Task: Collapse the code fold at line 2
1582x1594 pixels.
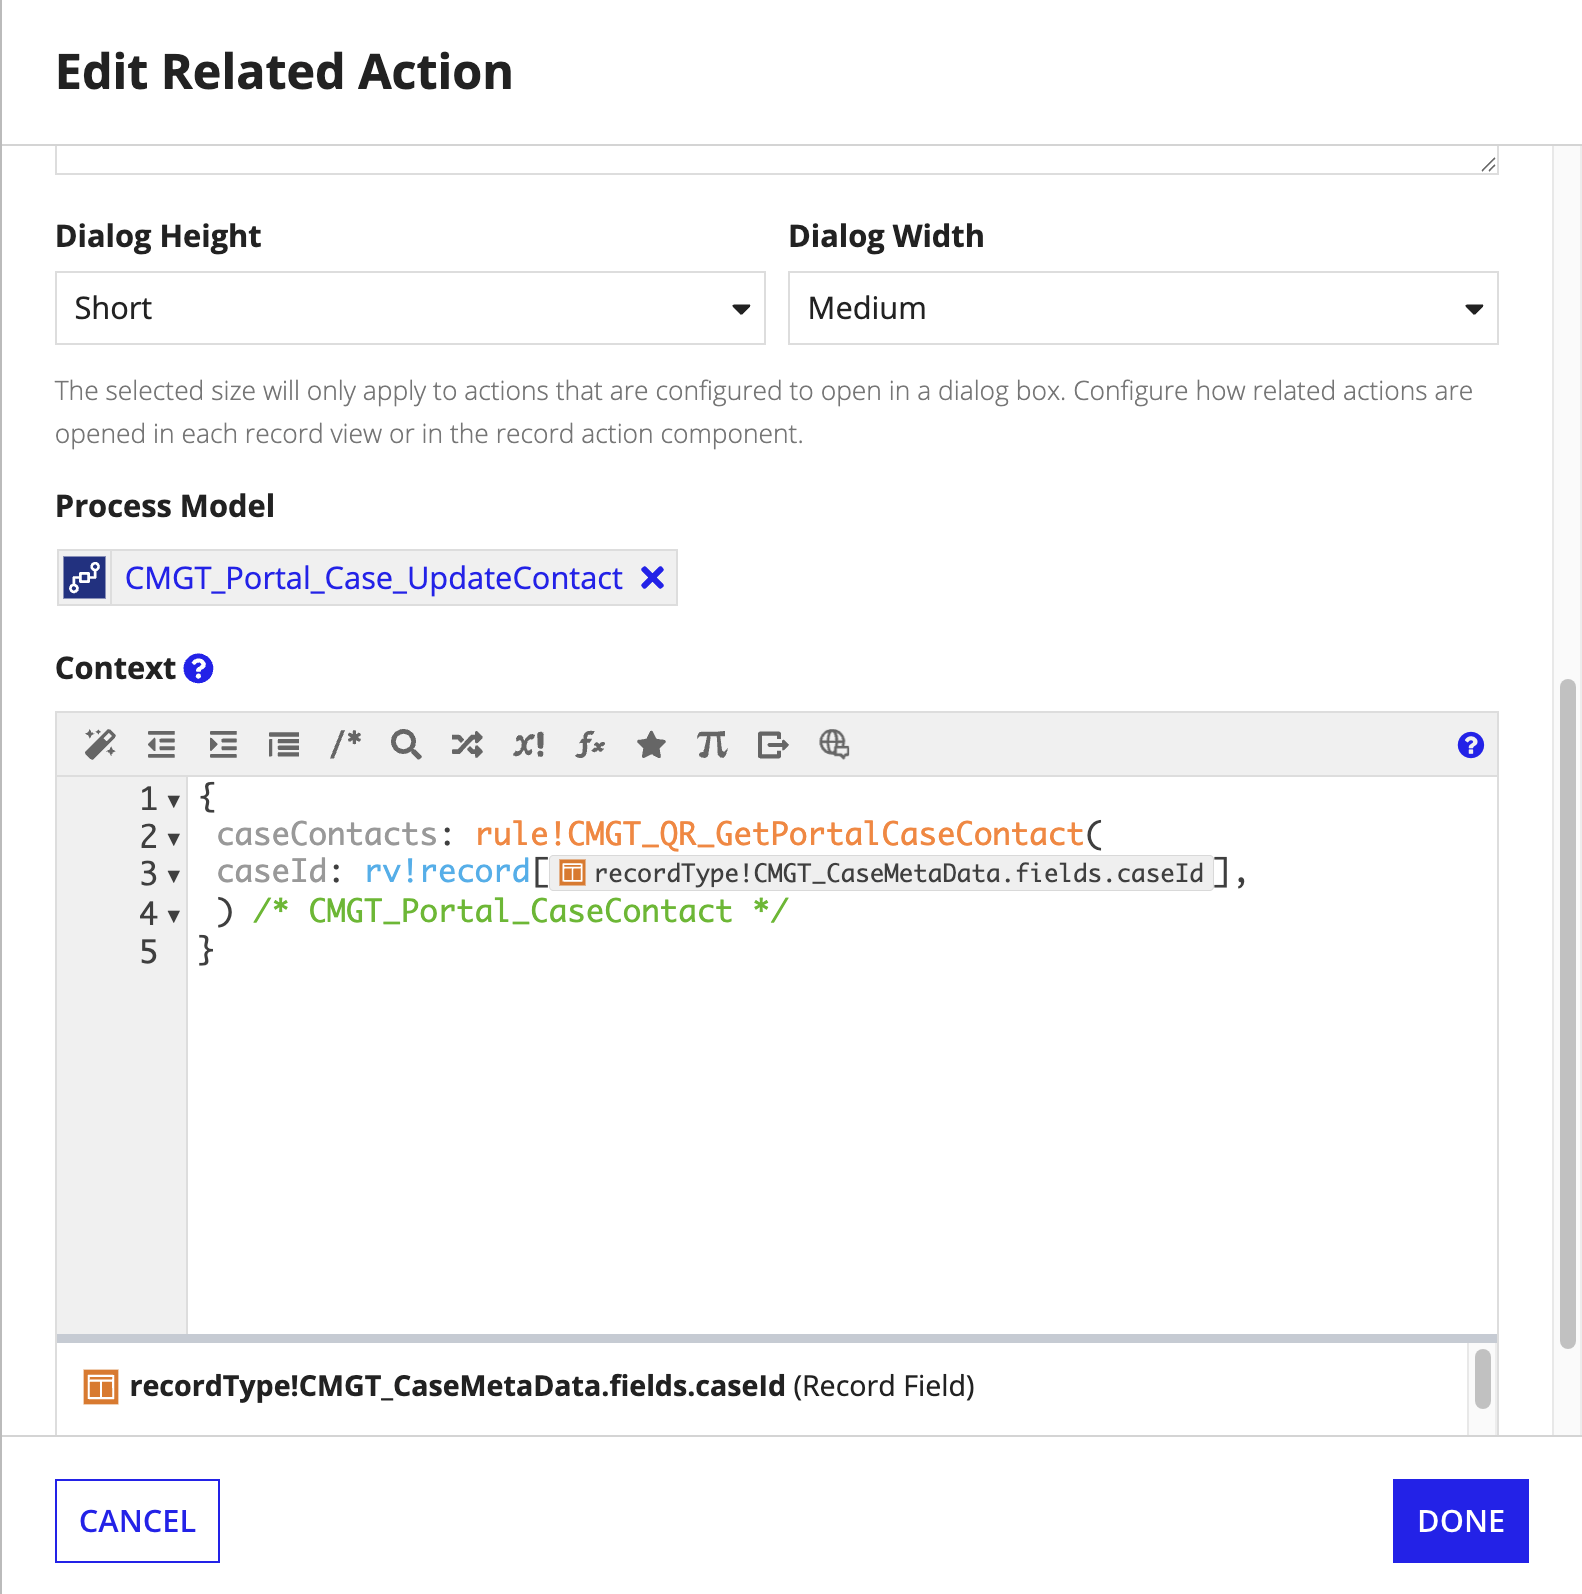Action: coord(174,838)
